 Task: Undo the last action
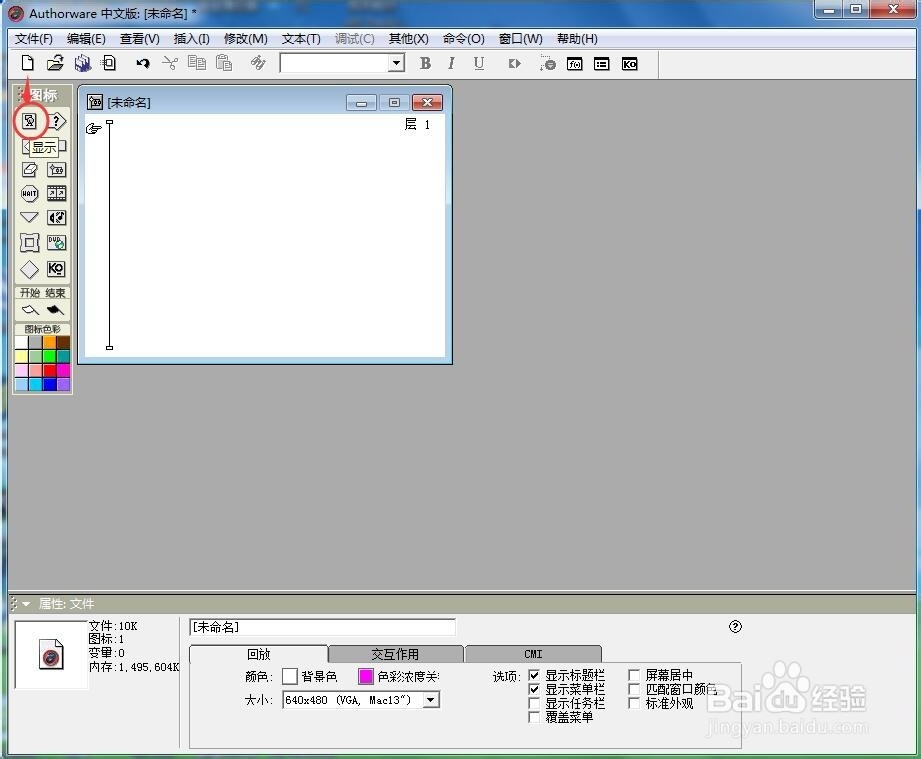coord(142,63)
